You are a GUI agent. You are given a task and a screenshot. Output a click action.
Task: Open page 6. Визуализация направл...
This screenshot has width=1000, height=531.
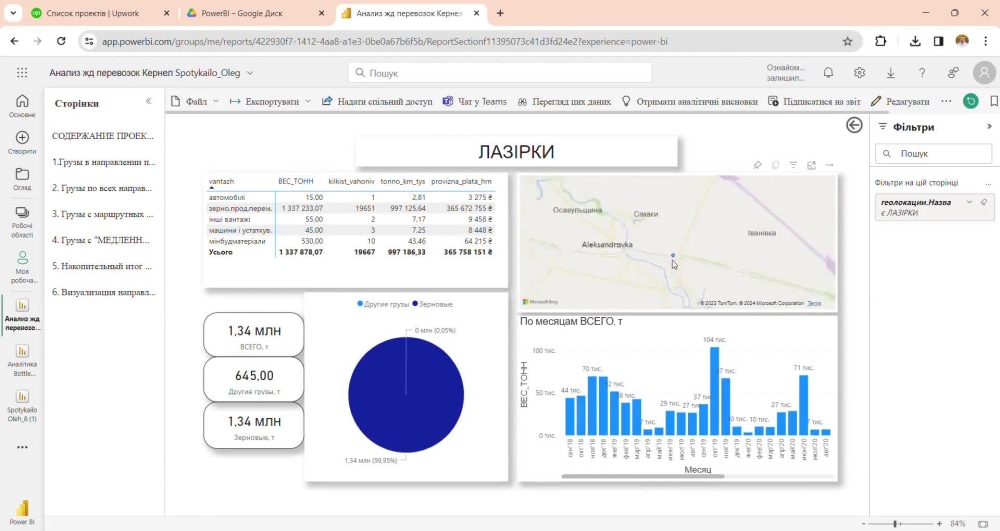(103, 293)
